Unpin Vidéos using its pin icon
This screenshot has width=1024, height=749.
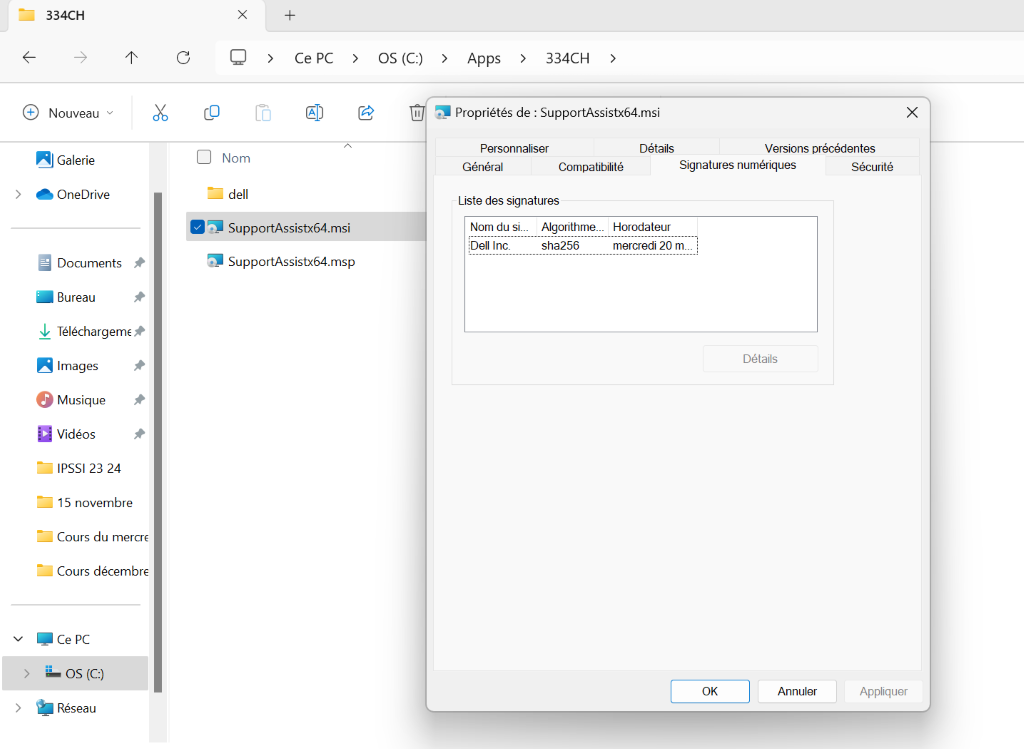click(139, 434)
